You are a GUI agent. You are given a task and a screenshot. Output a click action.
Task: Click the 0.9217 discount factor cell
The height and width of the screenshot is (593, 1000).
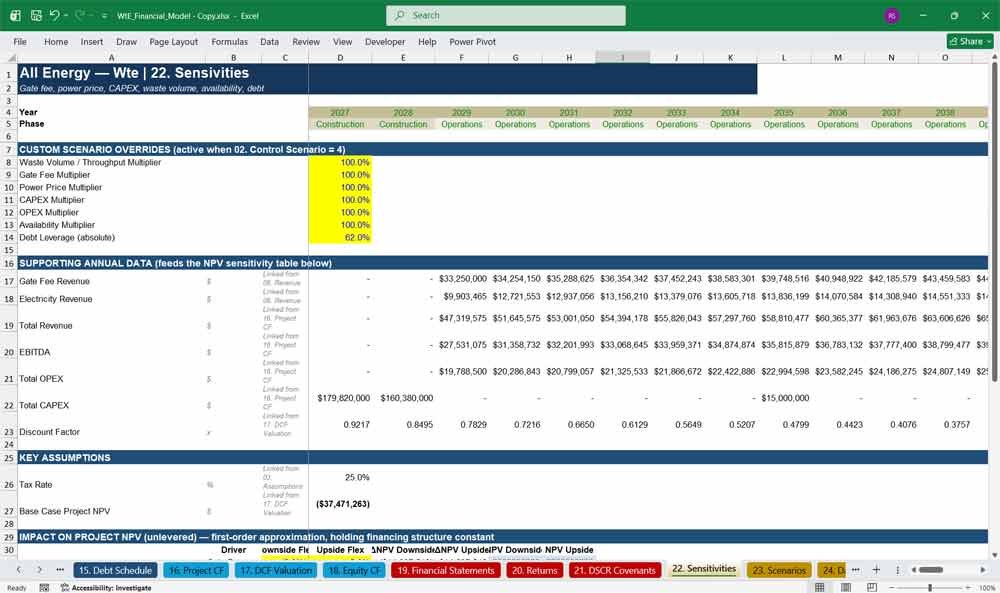[x=340, y=425]
